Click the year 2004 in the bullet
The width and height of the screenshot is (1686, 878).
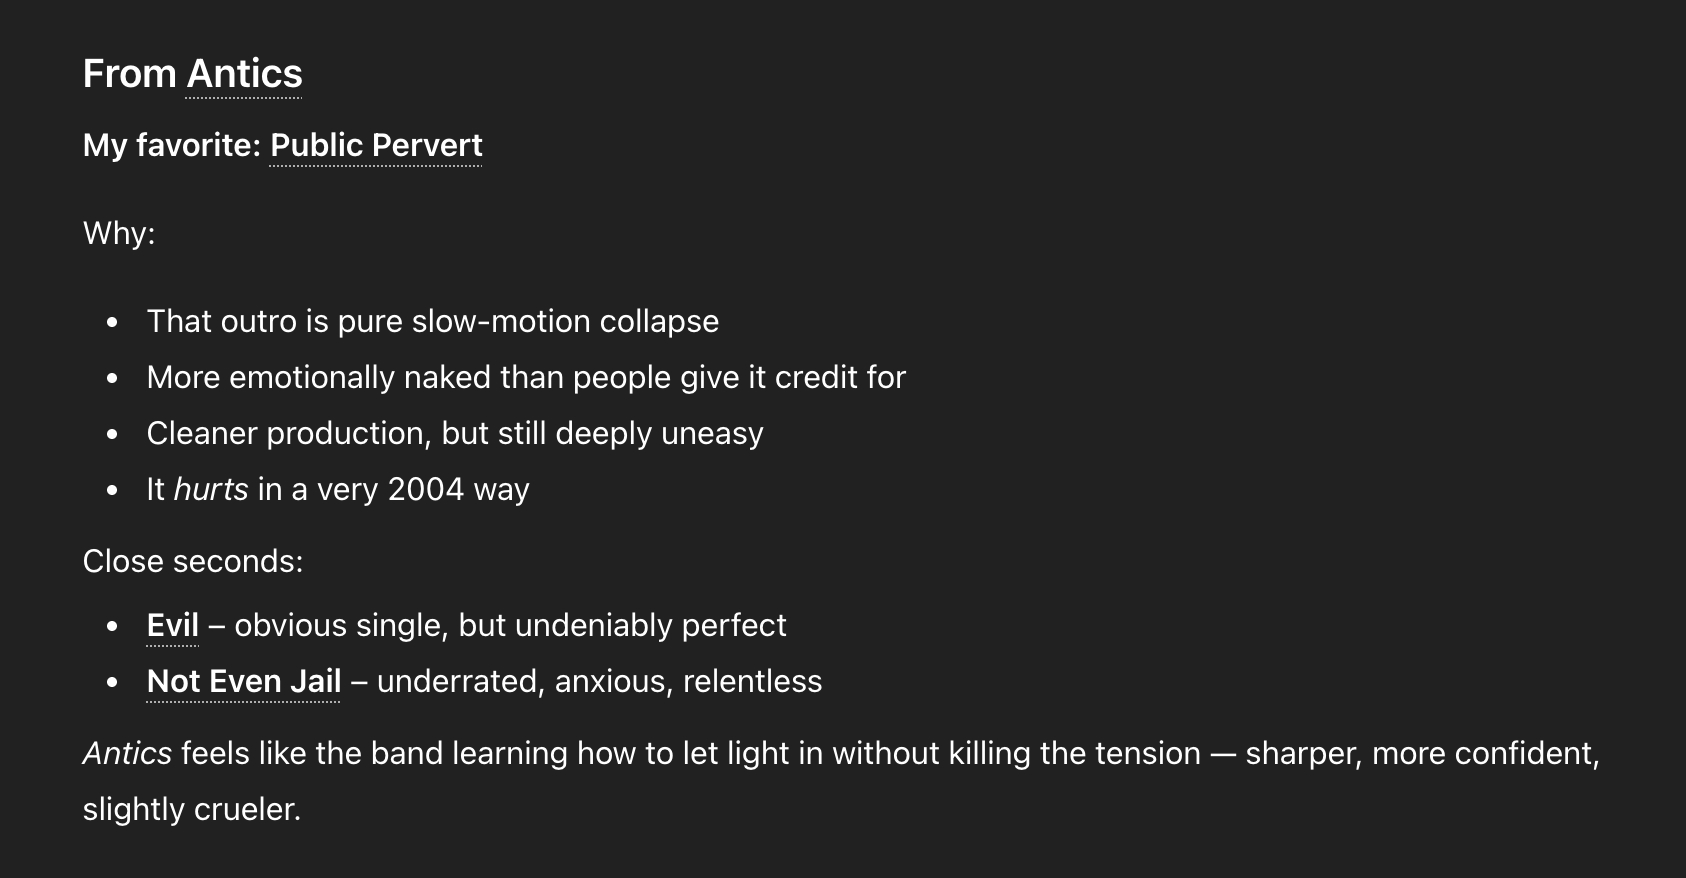pyautogui.click(x=425, y=489)
